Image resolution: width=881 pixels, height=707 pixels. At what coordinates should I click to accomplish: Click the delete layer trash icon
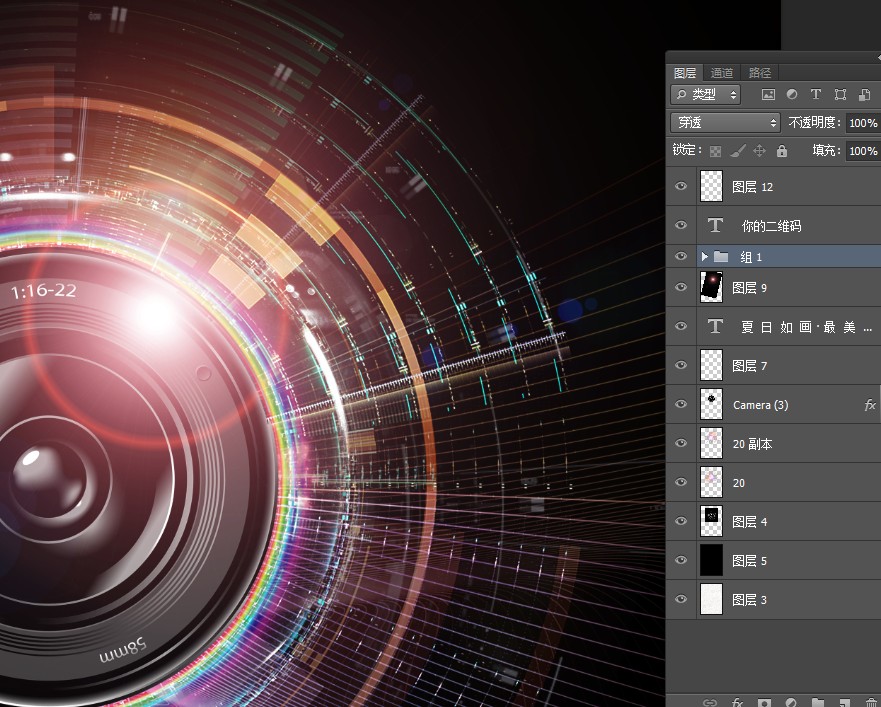coord(871,702)
